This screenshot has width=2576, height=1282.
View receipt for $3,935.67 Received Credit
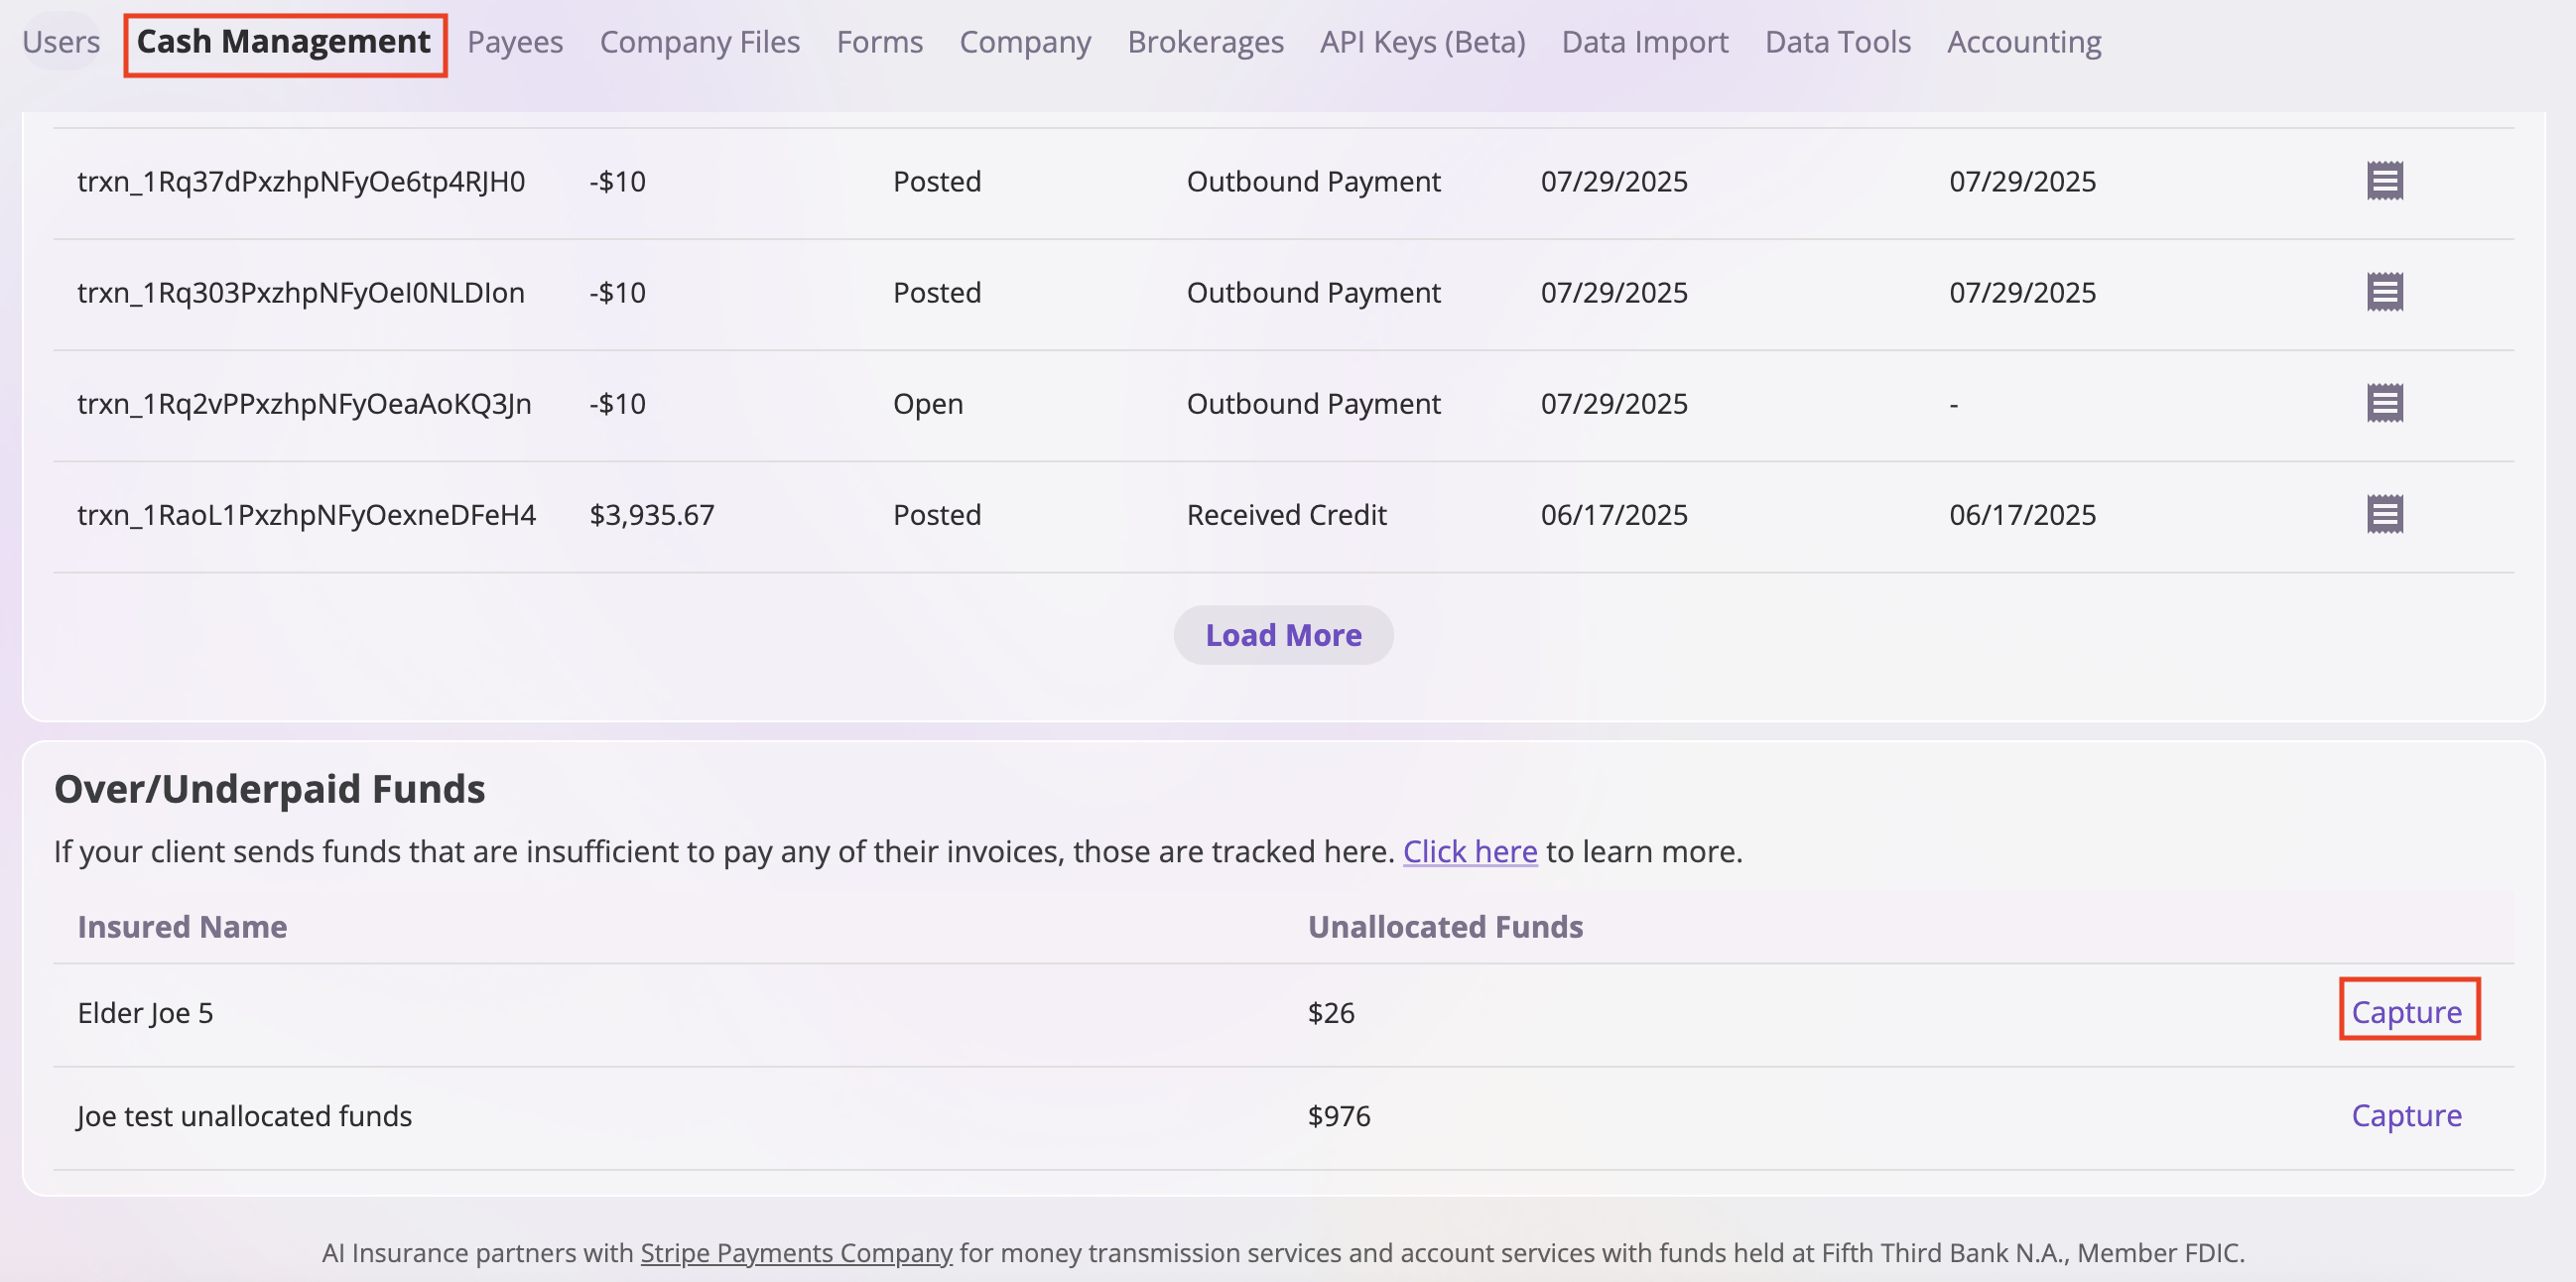(2384, 514)
